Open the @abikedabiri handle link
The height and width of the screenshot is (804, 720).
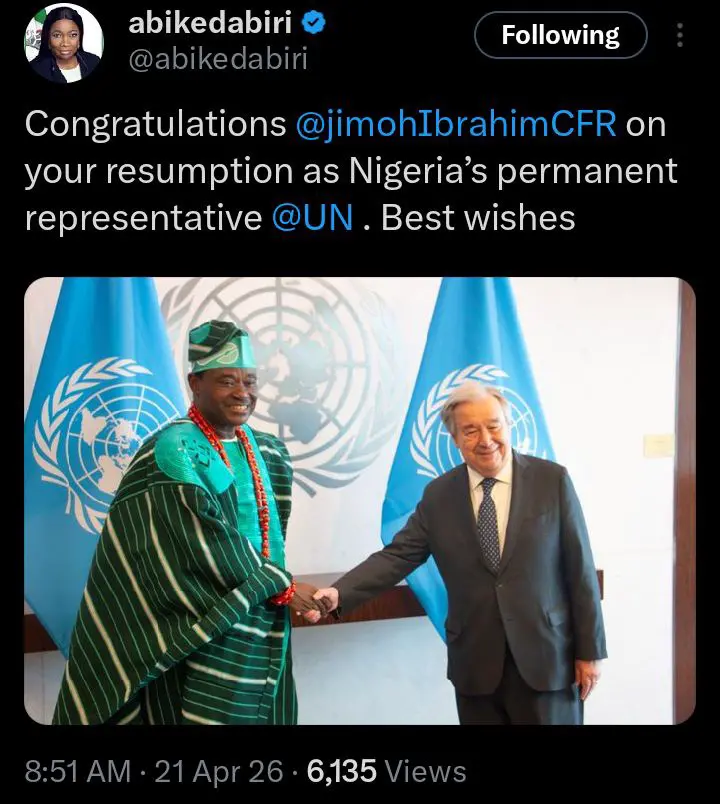click(x=218, y=59)
